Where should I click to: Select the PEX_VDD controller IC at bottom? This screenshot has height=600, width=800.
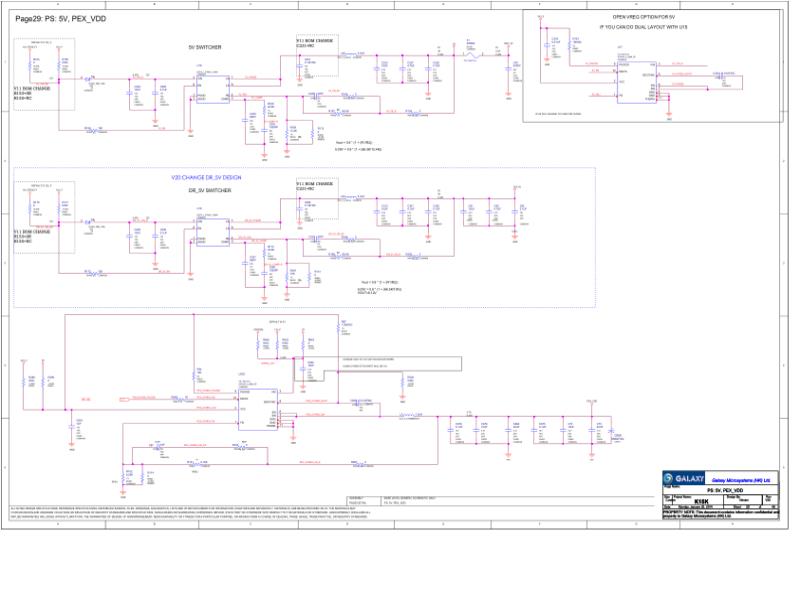[258, 409]
